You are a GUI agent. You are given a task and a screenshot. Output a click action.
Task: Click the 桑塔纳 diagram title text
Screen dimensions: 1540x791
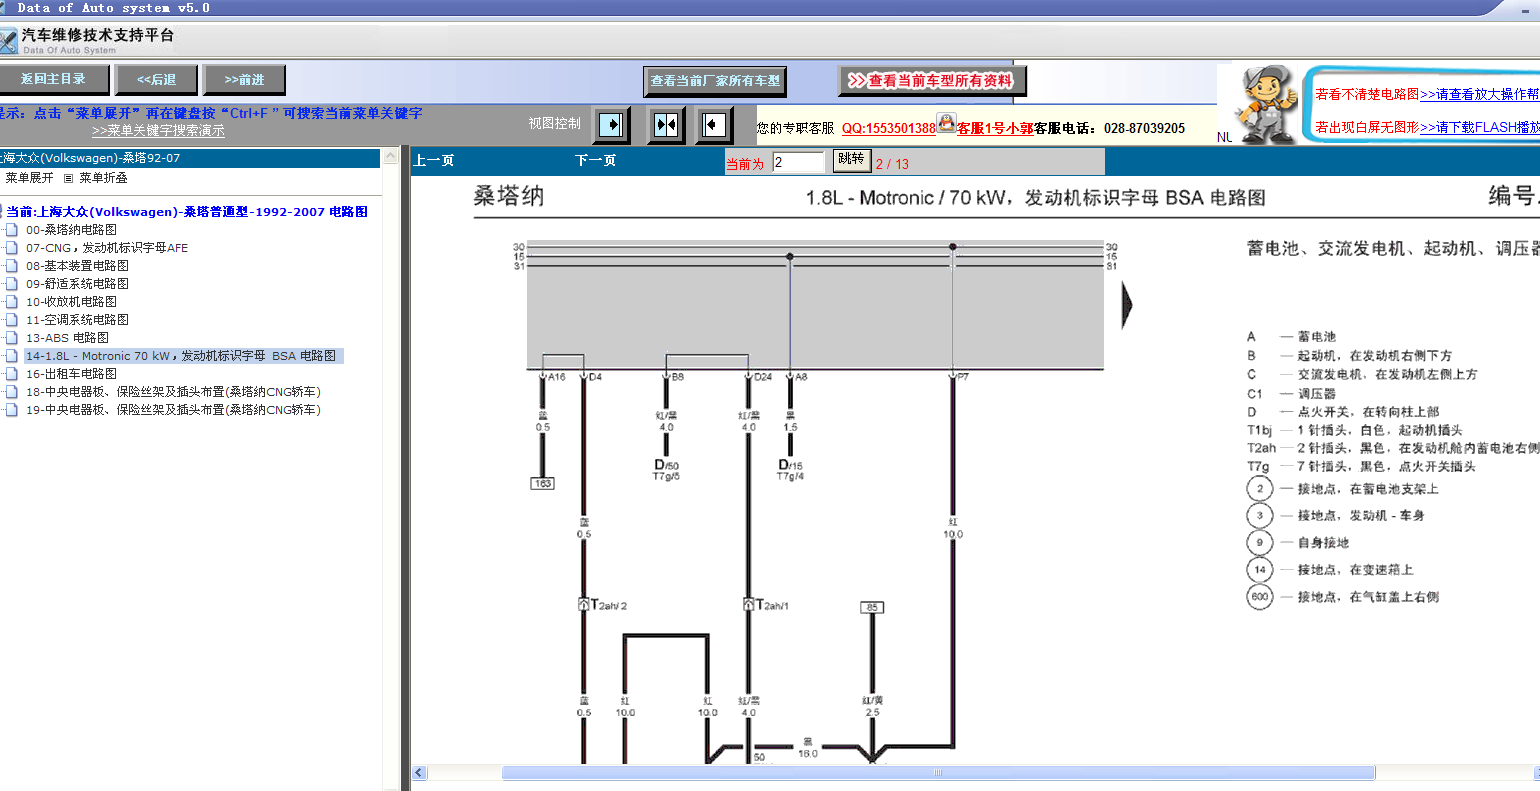[x=509, y=196]
